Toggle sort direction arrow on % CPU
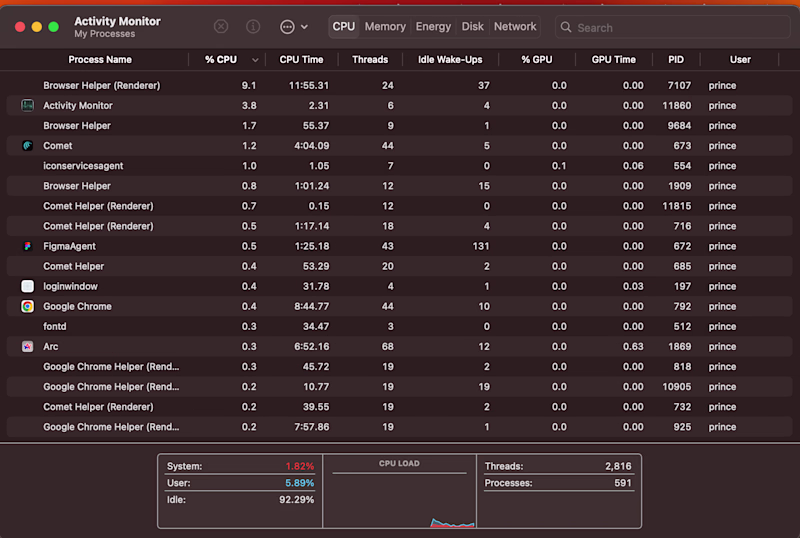This screenshot has height=538, width=800. click(x=255, y=60)
